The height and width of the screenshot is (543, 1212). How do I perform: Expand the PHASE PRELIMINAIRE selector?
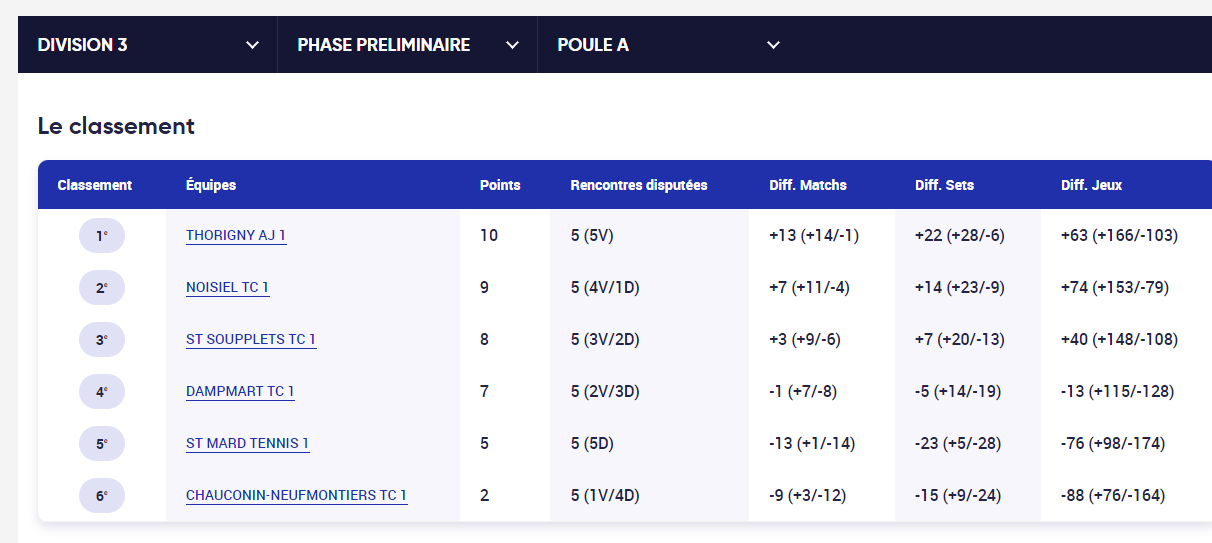pyautogui.click(x=408, y=45)
